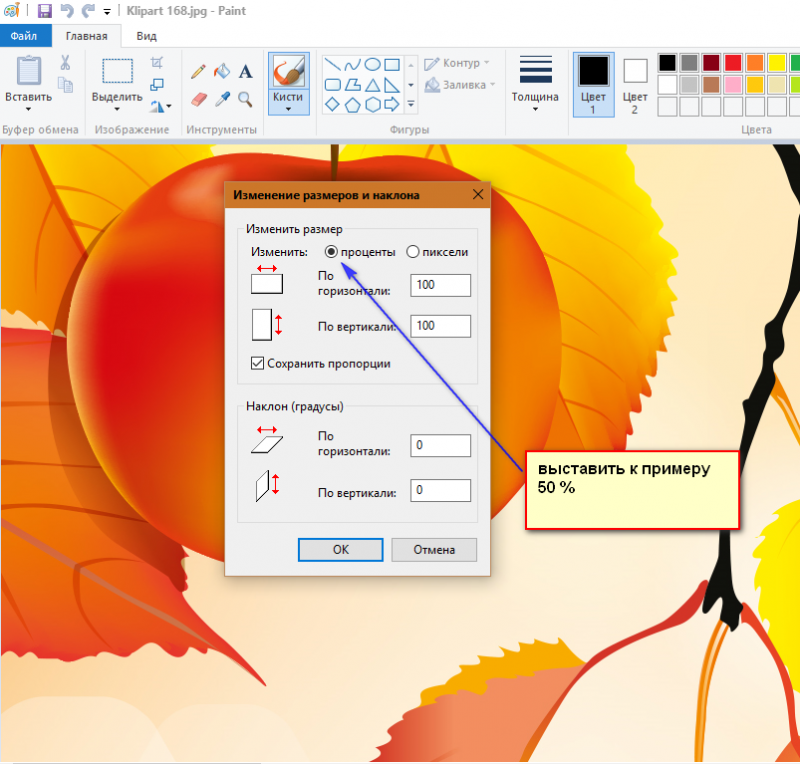This screenshot has width=800, height=764.
Task: Pick the black swatch in the palette
Action: [x=667, y=63]
